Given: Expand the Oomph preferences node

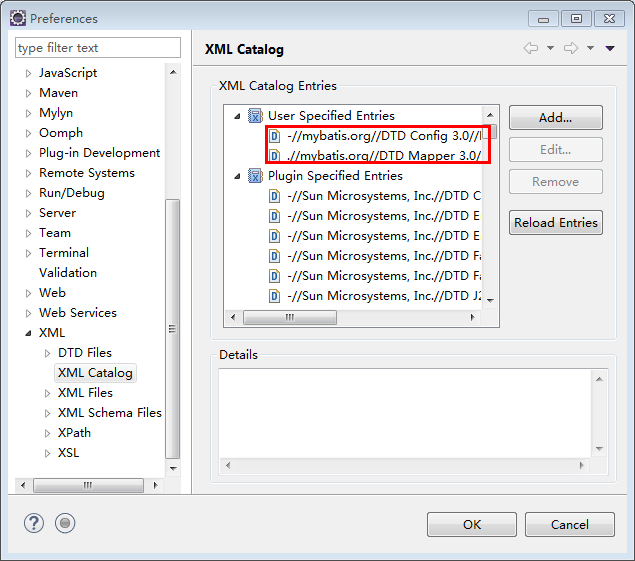Looking at the screenshot, I should click(28, 133).
